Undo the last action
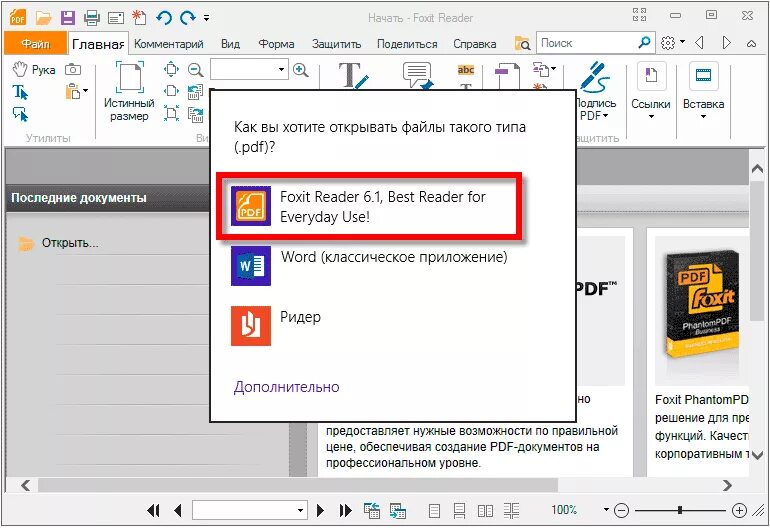This screenshot has width=770, height=528. pos(164,18)
